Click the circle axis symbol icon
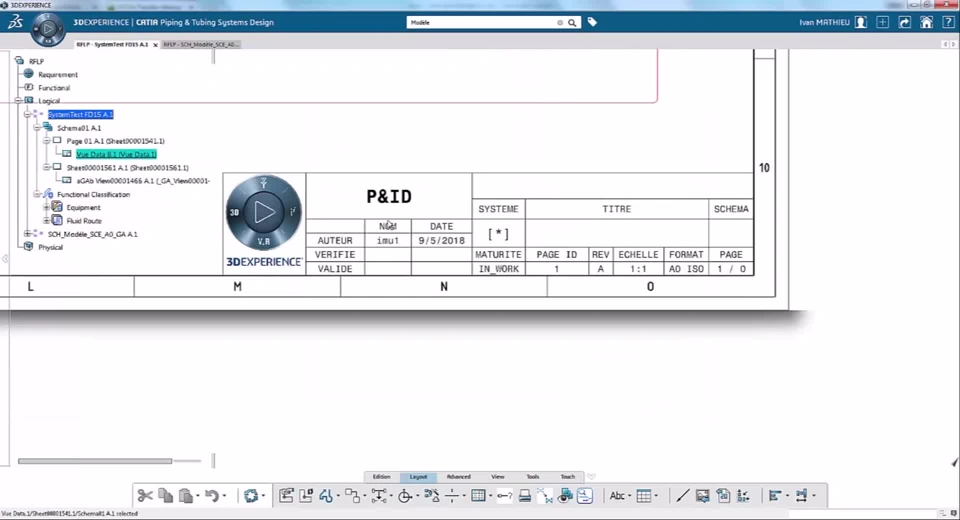 405,496
